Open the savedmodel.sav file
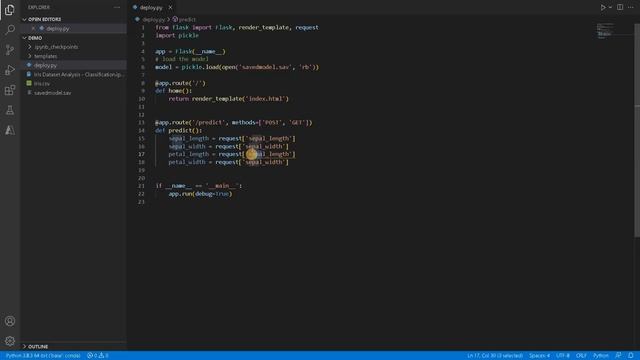640x360 pixels. 53,93
